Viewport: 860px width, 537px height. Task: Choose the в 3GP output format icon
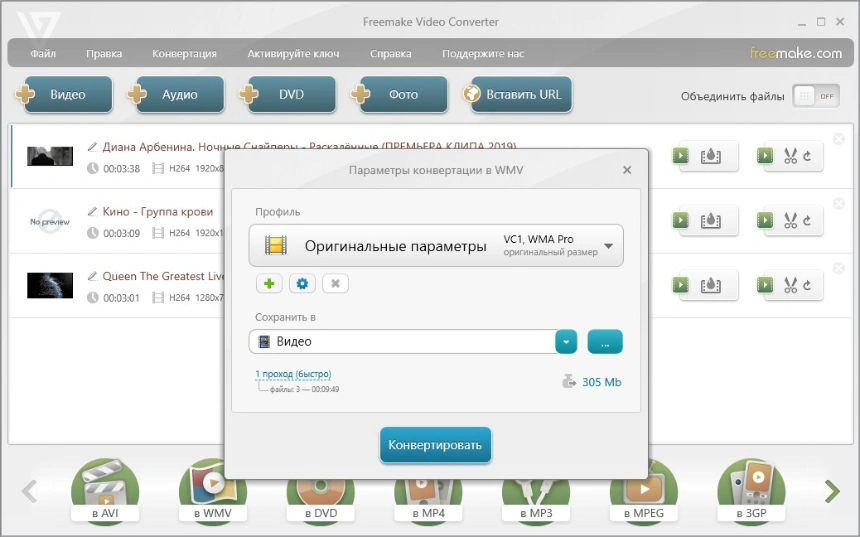click(x=751, y=491)
